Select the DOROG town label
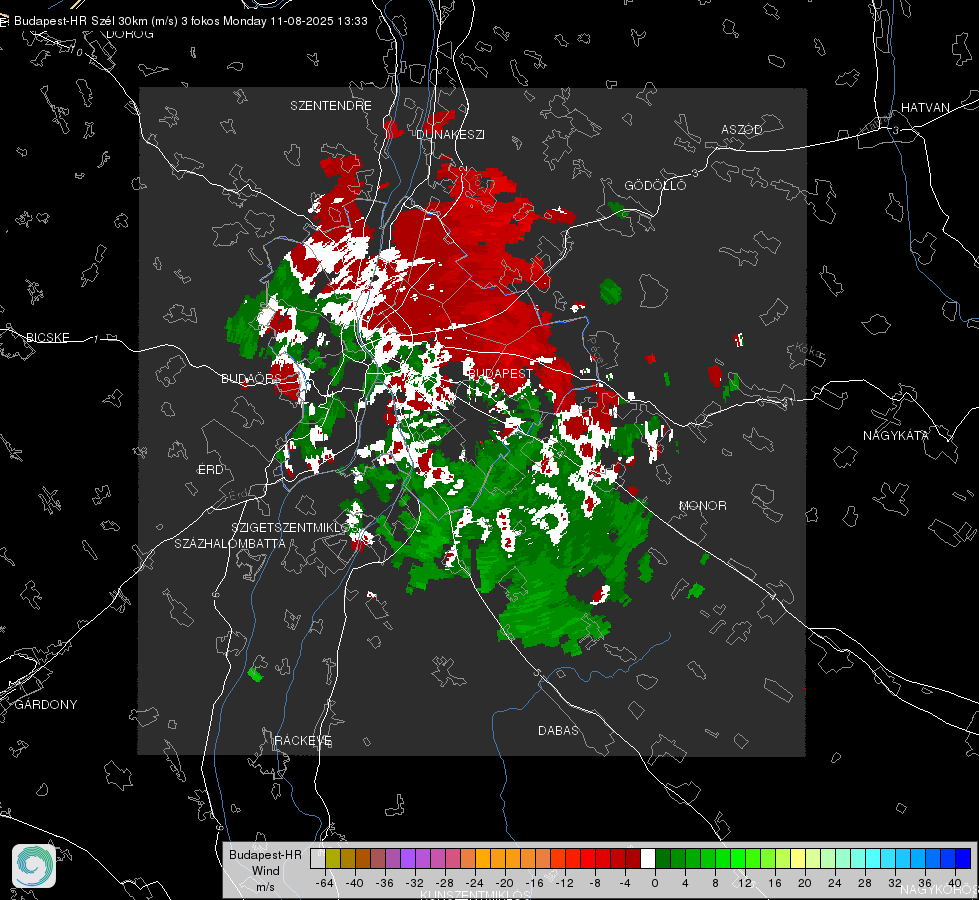Viewport: 979px width, 900px height. pos(130,34)
